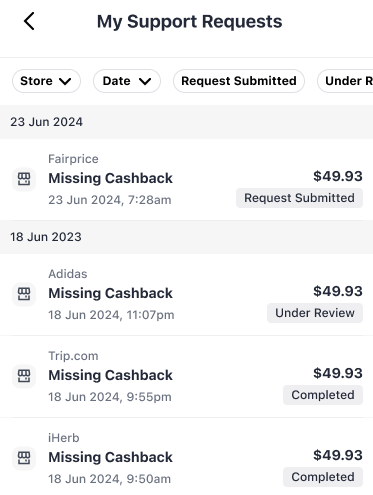
Task: Click the Trip.com store icon
Action: coord(24,376)
